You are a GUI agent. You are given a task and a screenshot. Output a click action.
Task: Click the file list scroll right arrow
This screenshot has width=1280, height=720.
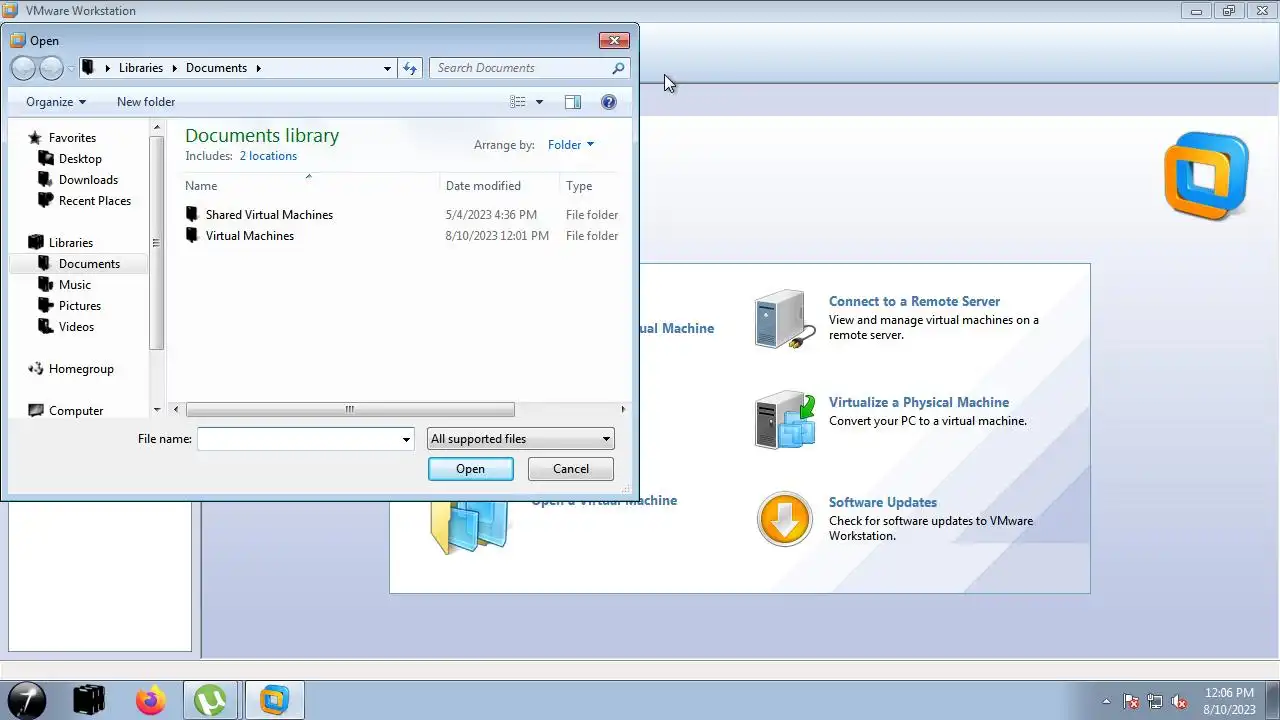coord(623,409)
